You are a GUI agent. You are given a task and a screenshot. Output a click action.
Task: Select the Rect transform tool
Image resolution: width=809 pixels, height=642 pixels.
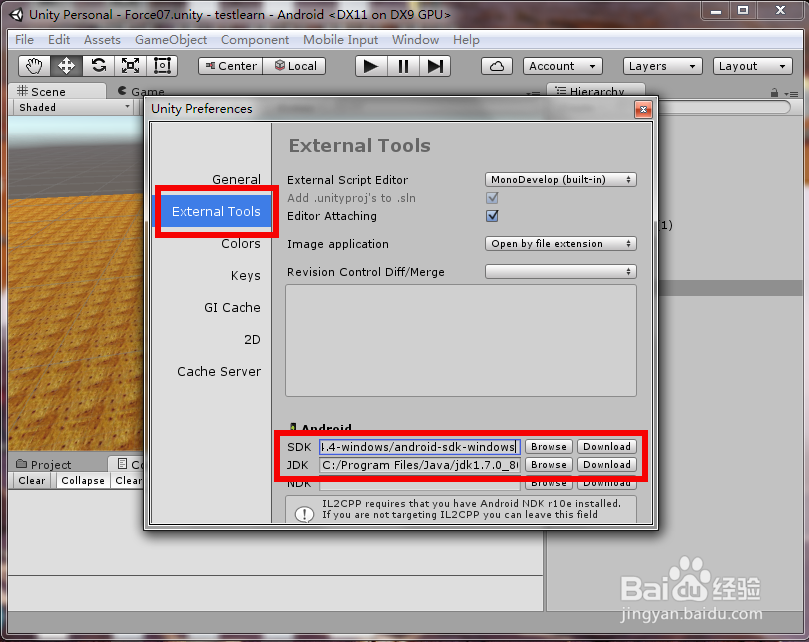162,66
